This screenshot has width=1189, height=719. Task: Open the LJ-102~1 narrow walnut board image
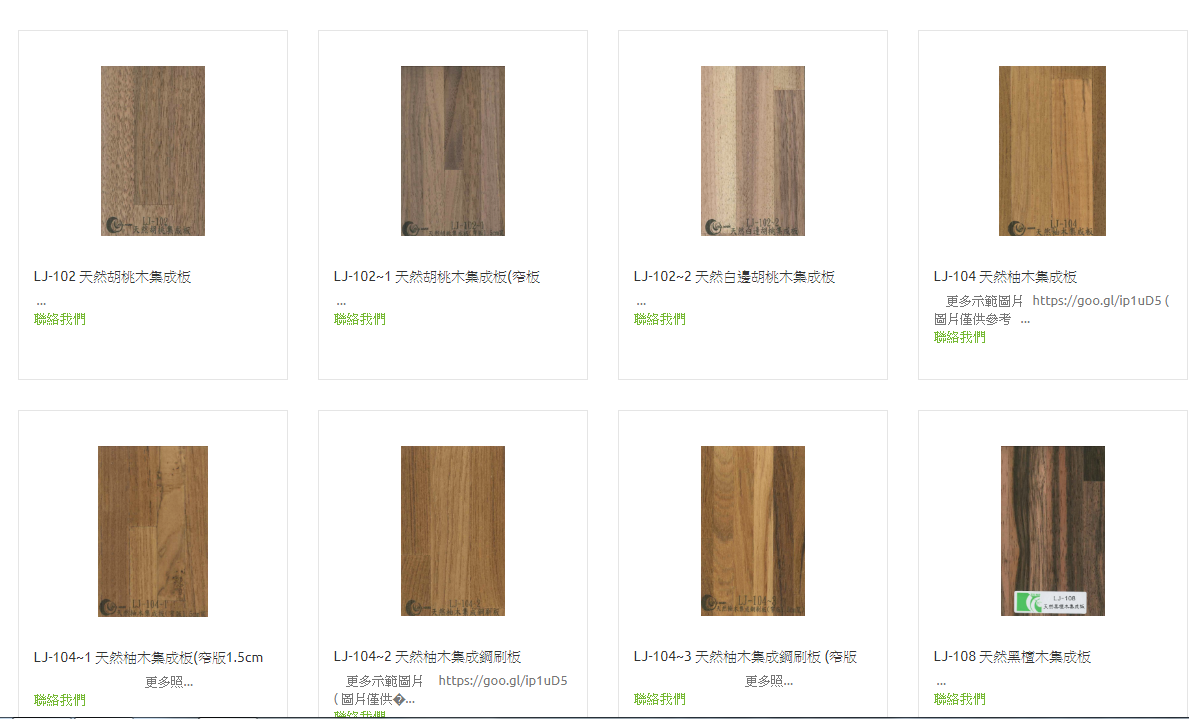[x=453, y=151]
